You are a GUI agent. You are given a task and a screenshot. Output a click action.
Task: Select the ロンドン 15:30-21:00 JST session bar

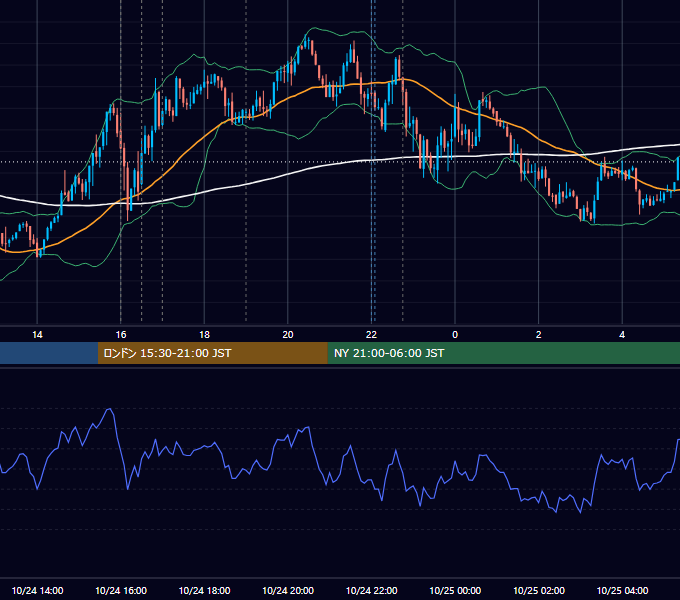click(212, 353)
